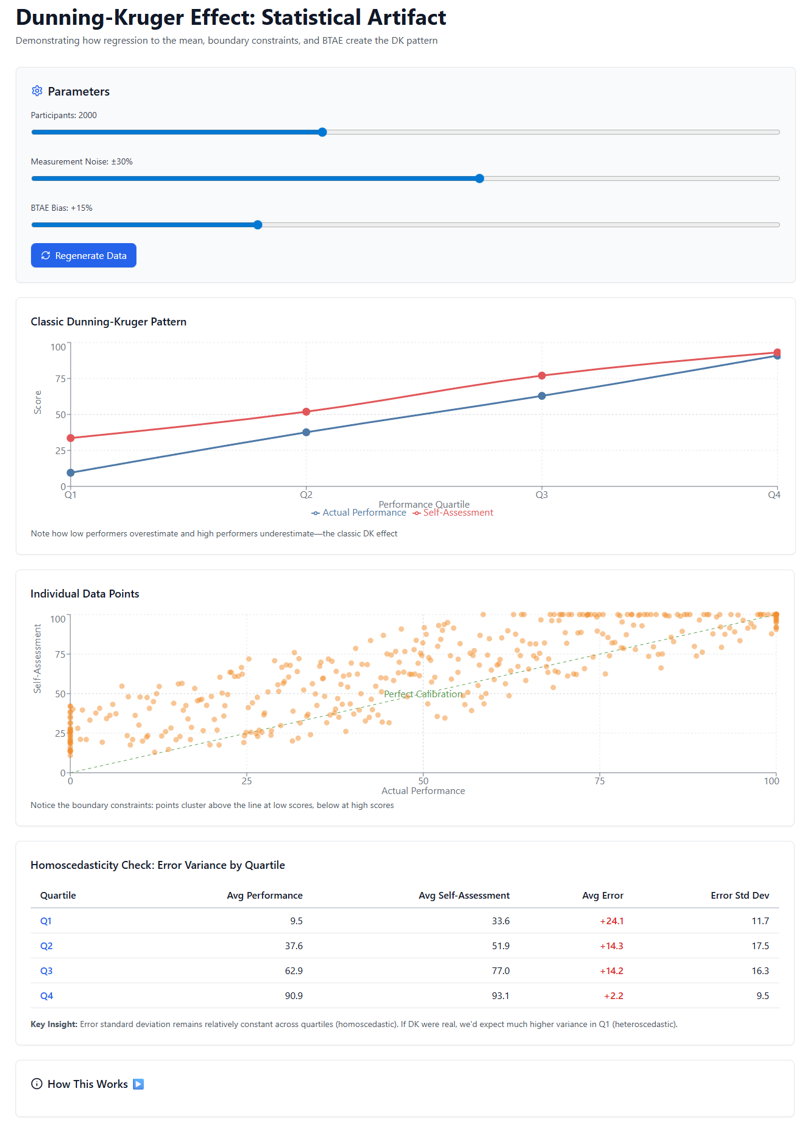
Task: Expand the How This Works section
Action: coord(87,1084)
